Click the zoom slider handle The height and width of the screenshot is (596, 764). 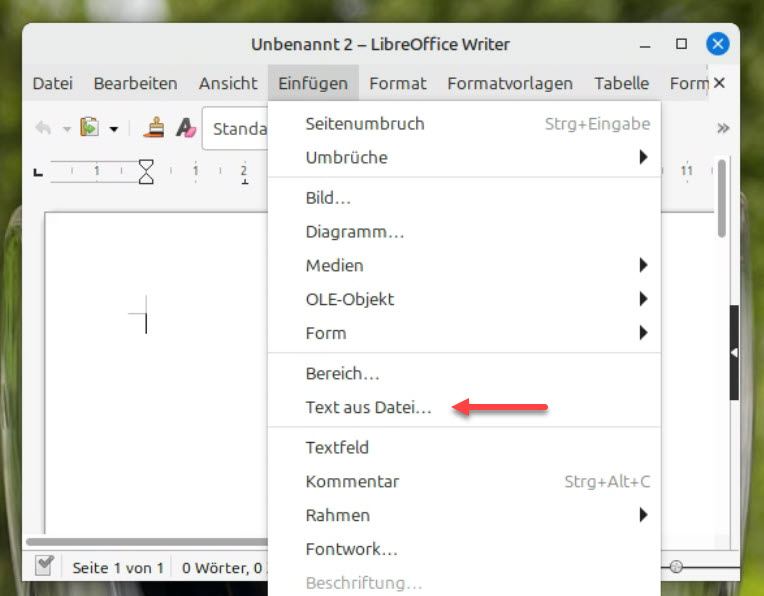(676, 567)
